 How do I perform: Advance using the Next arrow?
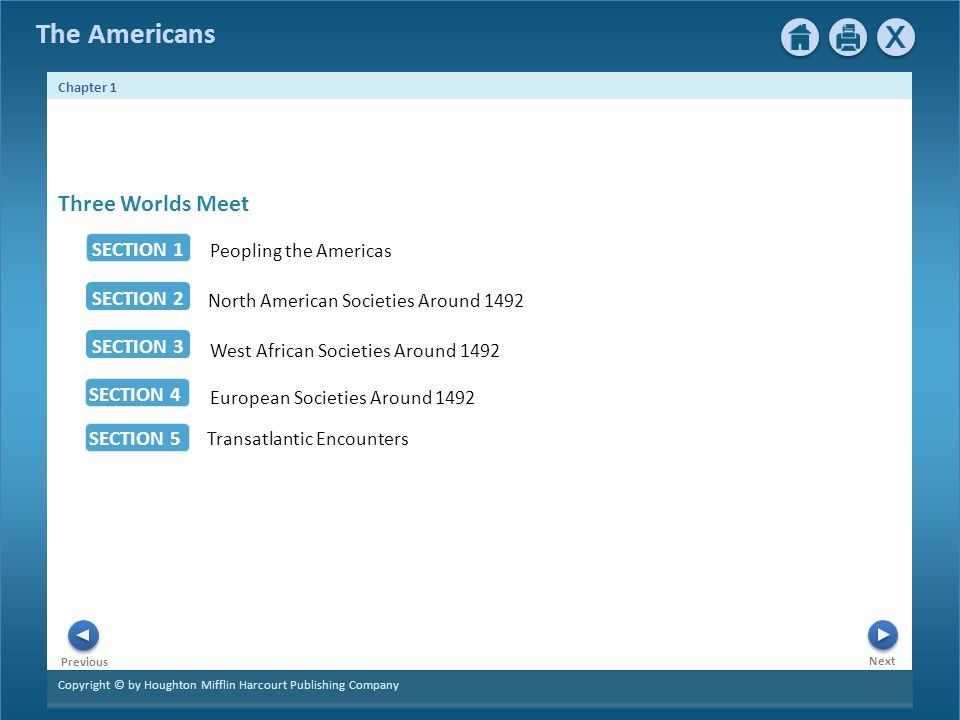[x=883, y=635]
